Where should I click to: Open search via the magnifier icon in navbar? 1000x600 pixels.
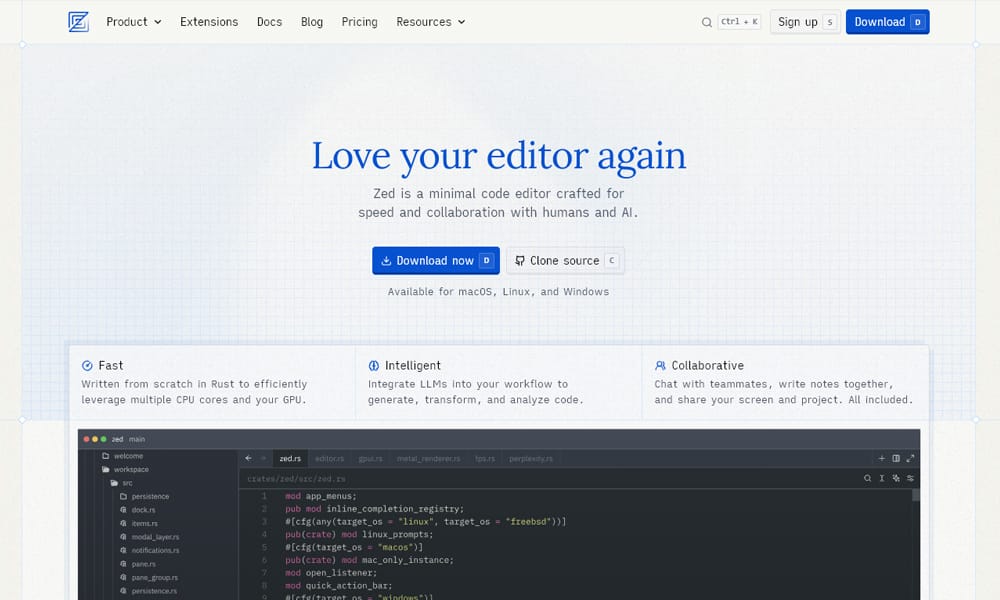[x=707, y=21]
